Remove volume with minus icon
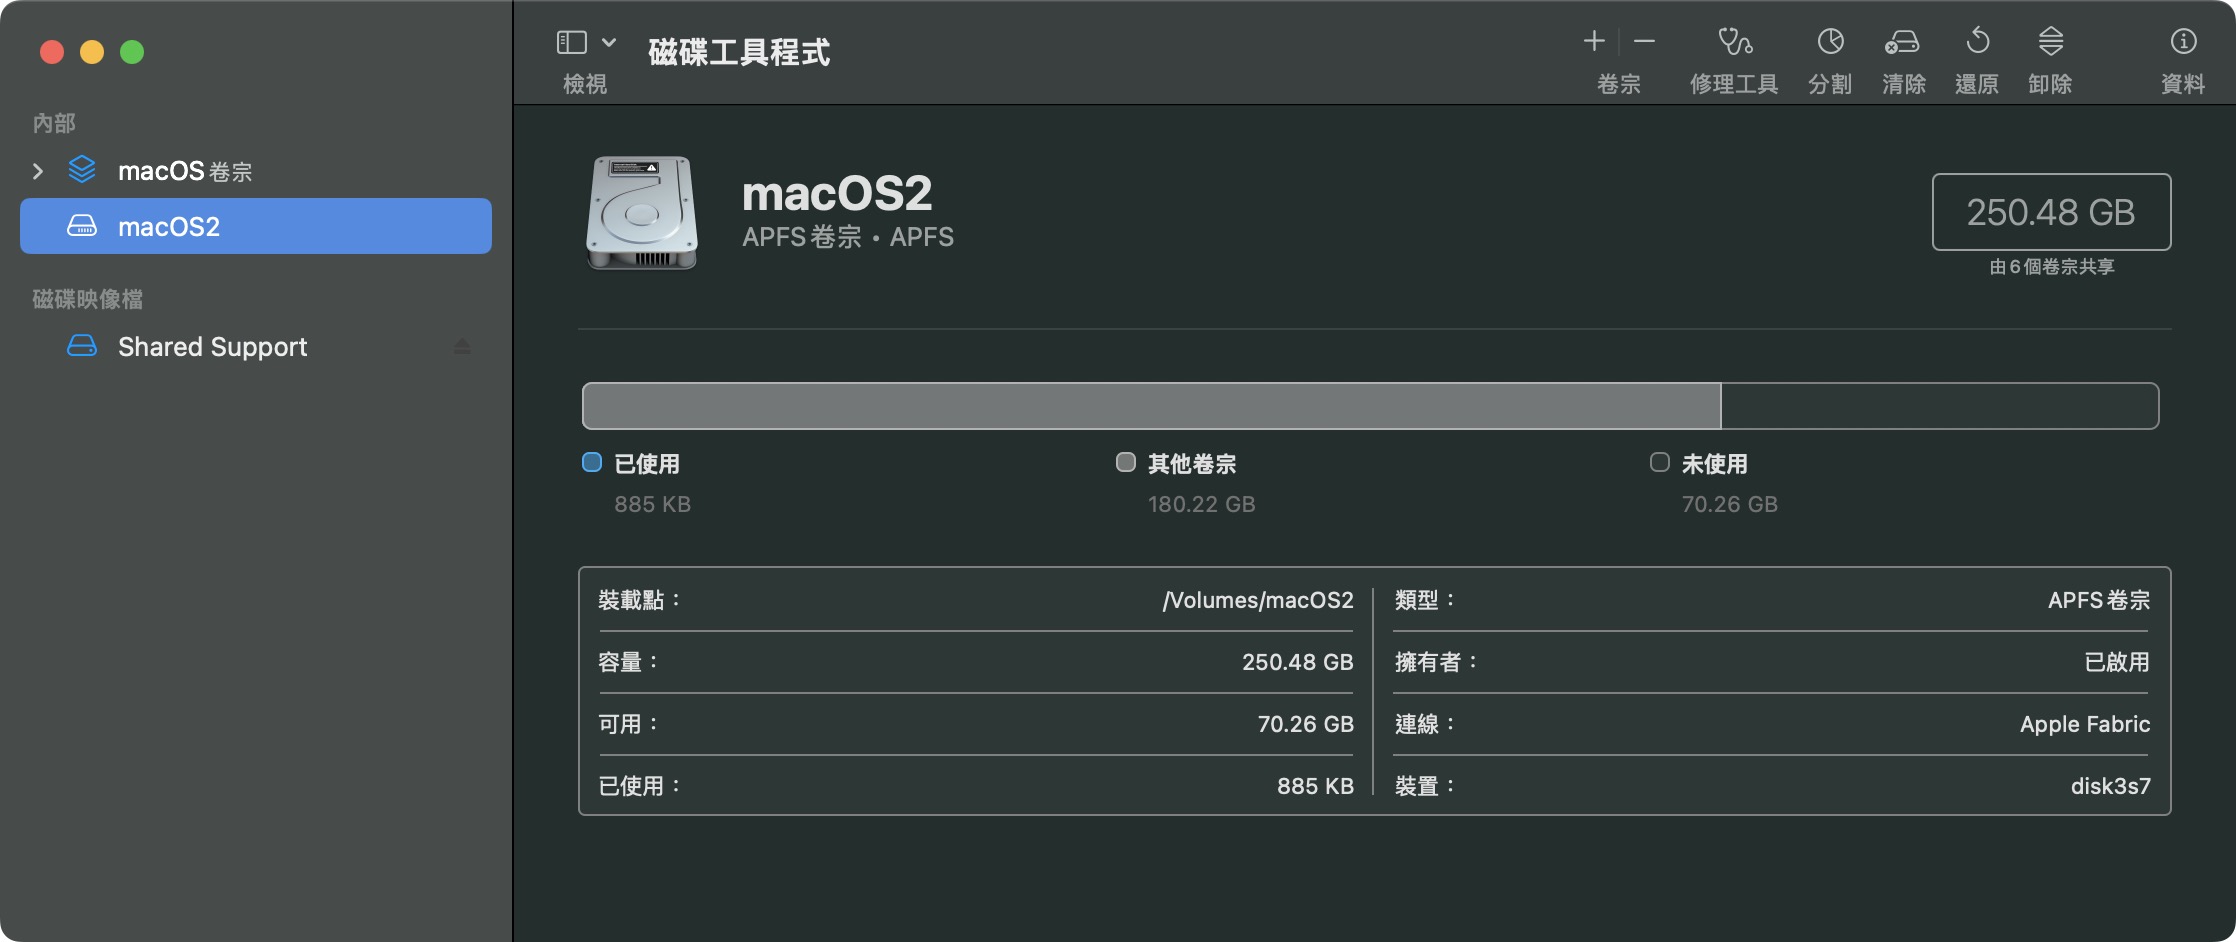This screenshot has width=2236, height=942. coord(1644,42)
